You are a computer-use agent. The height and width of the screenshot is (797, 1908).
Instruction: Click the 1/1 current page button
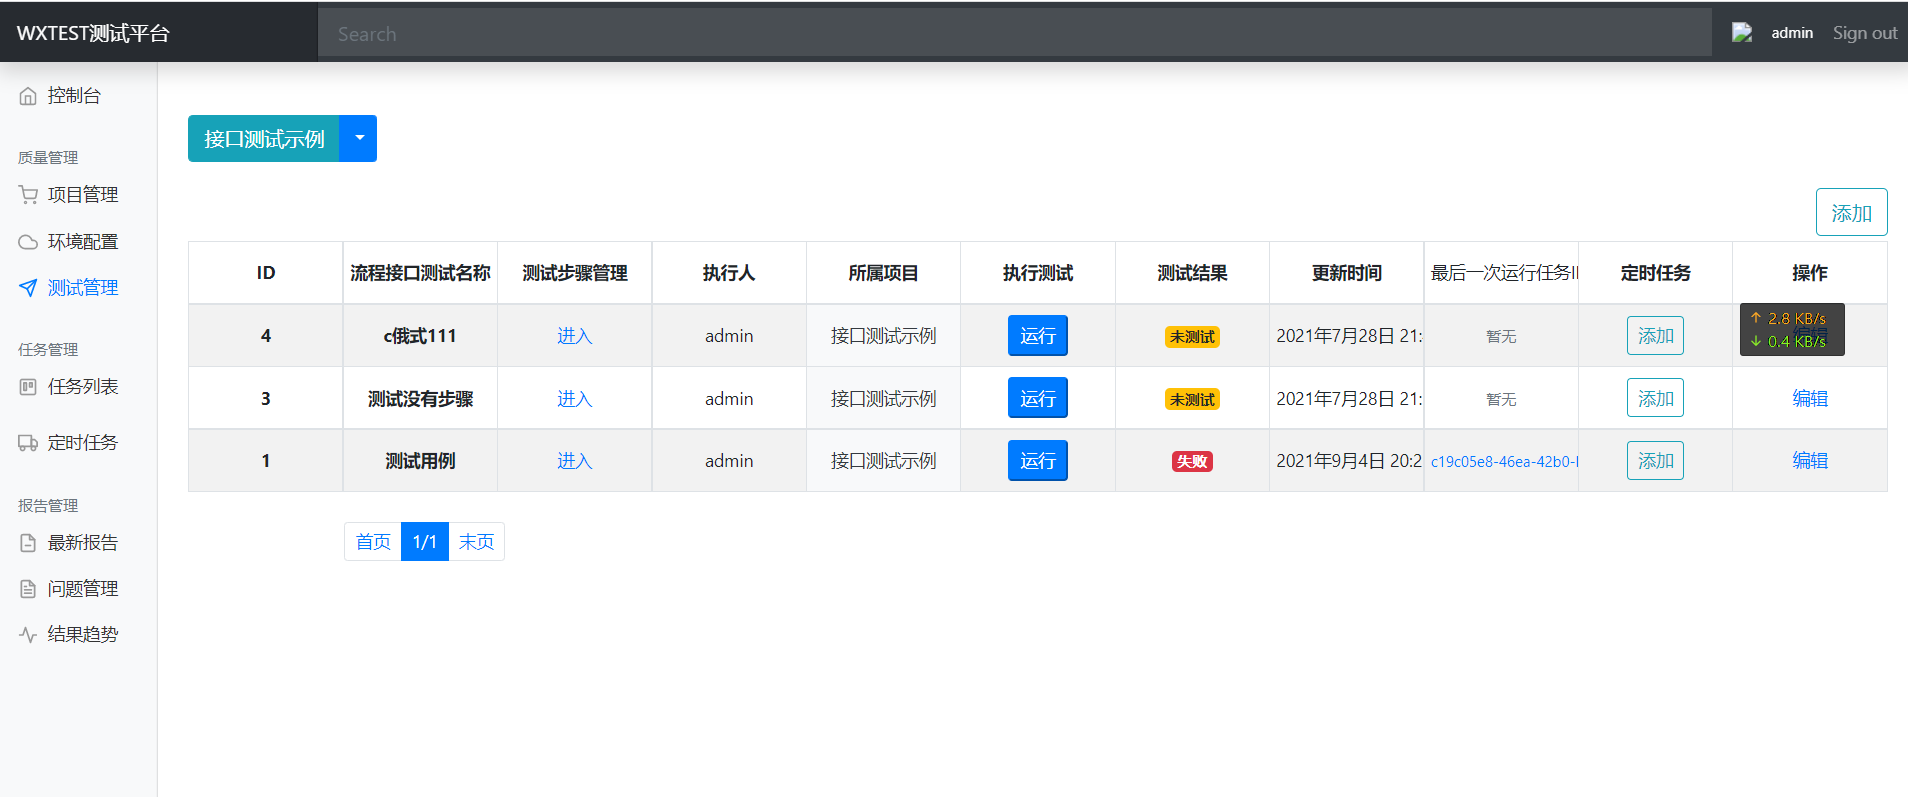click(425, 542)
